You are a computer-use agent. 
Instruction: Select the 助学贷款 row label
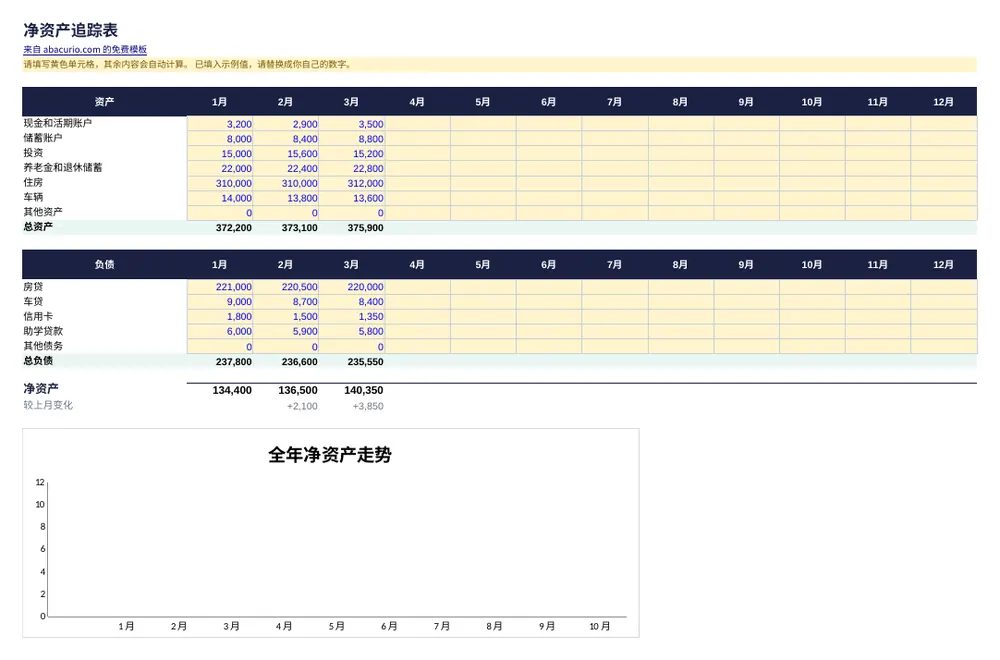43,331
